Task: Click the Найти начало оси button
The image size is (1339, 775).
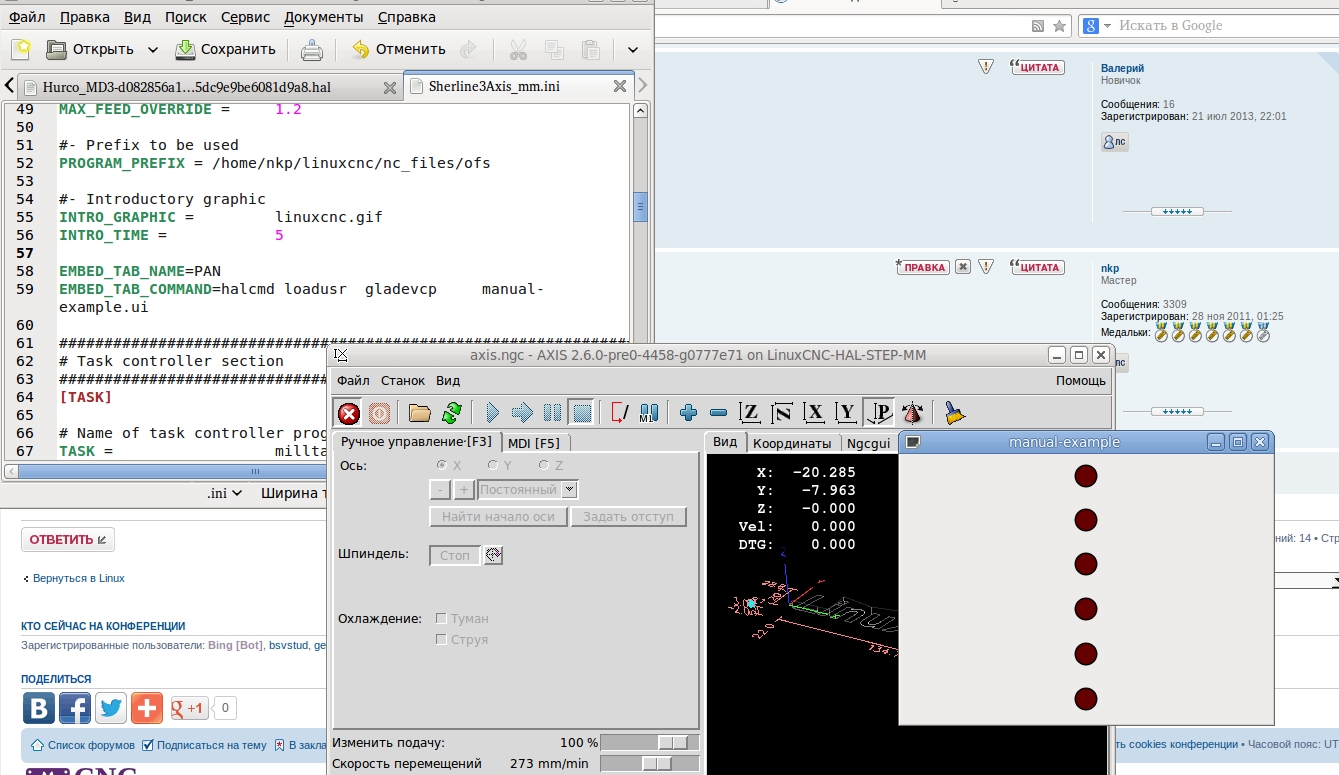Action: click(x=499, y=517)
